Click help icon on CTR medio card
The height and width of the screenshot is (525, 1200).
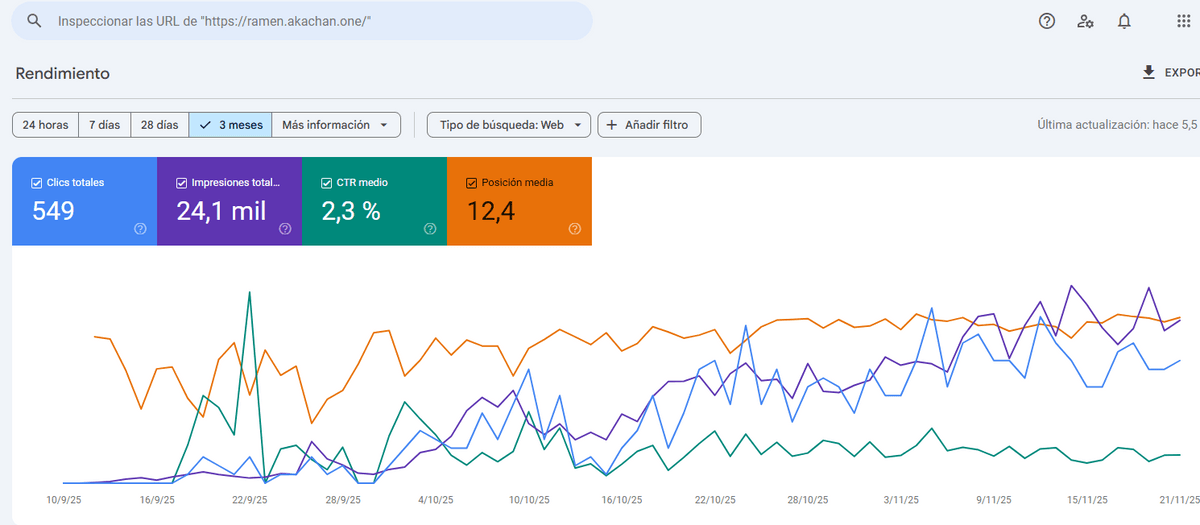[x=430, y=229]
